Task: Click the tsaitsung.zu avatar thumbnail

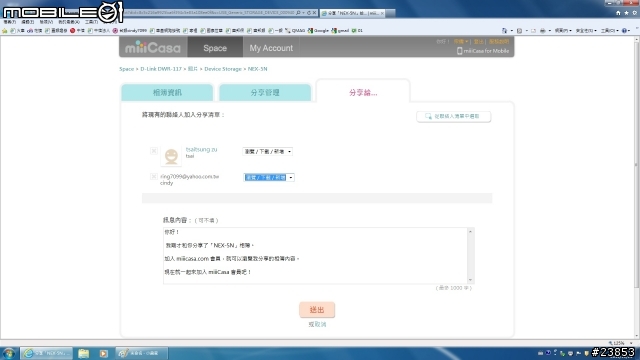Action: click(x=171, y=156)
